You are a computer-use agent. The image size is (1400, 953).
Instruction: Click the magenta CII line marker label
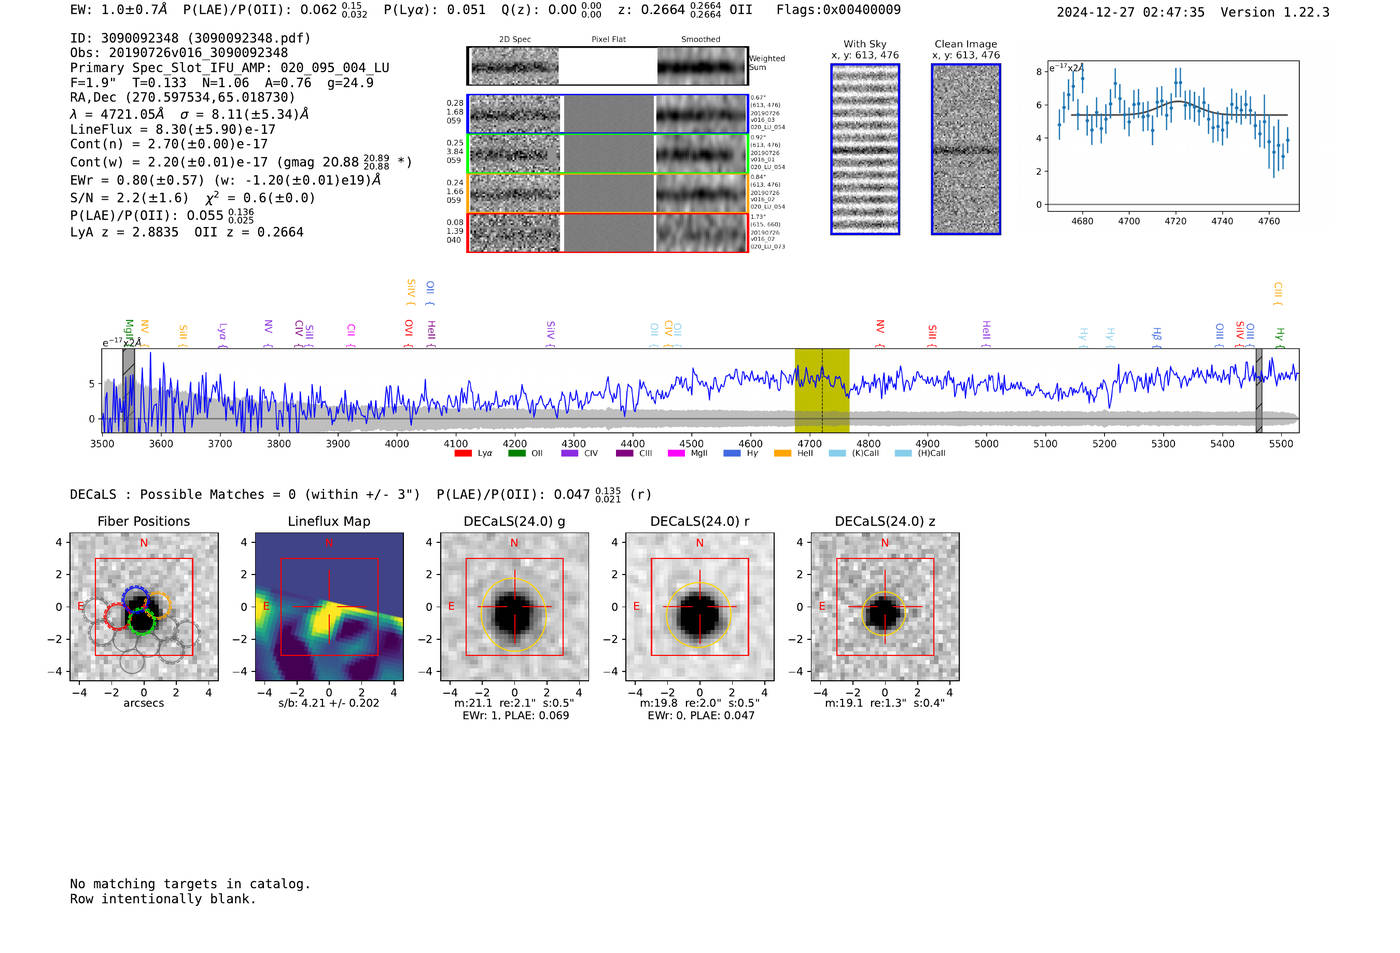pos(351,334)
